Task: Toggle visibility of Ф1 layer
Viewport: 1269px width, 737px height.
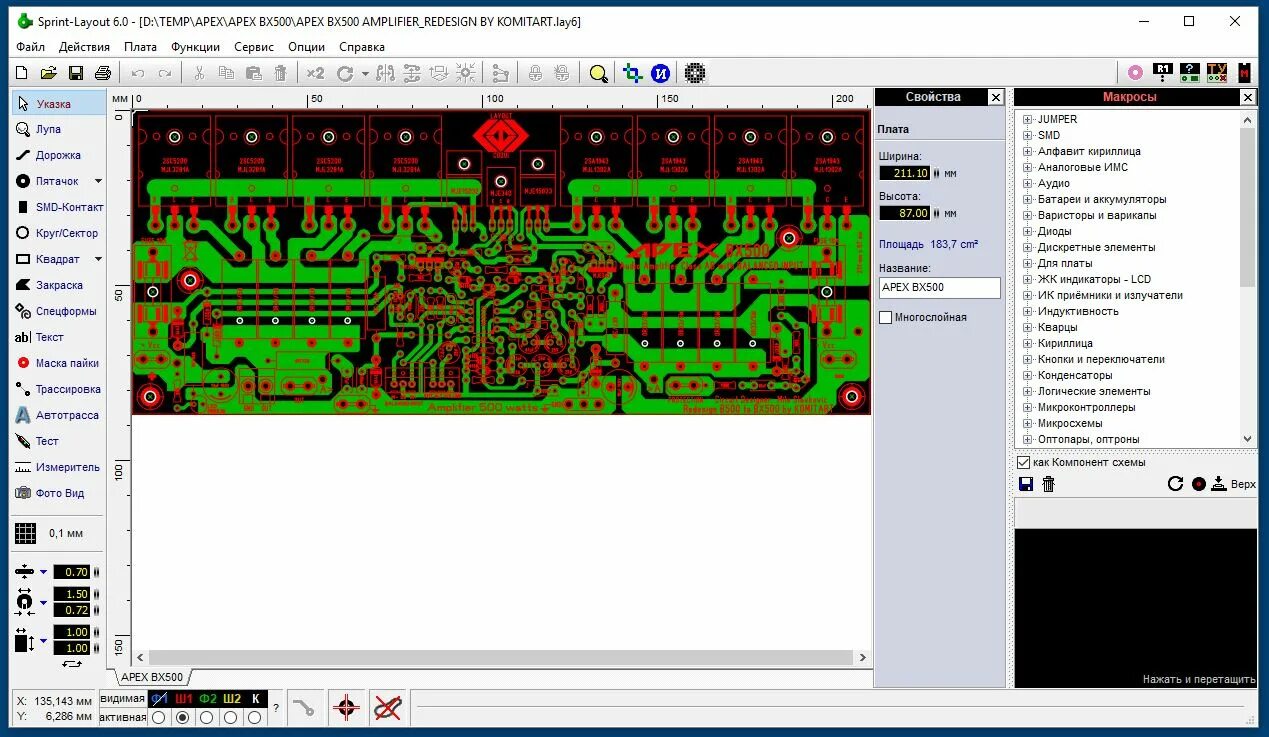Action: click(159, 698)
